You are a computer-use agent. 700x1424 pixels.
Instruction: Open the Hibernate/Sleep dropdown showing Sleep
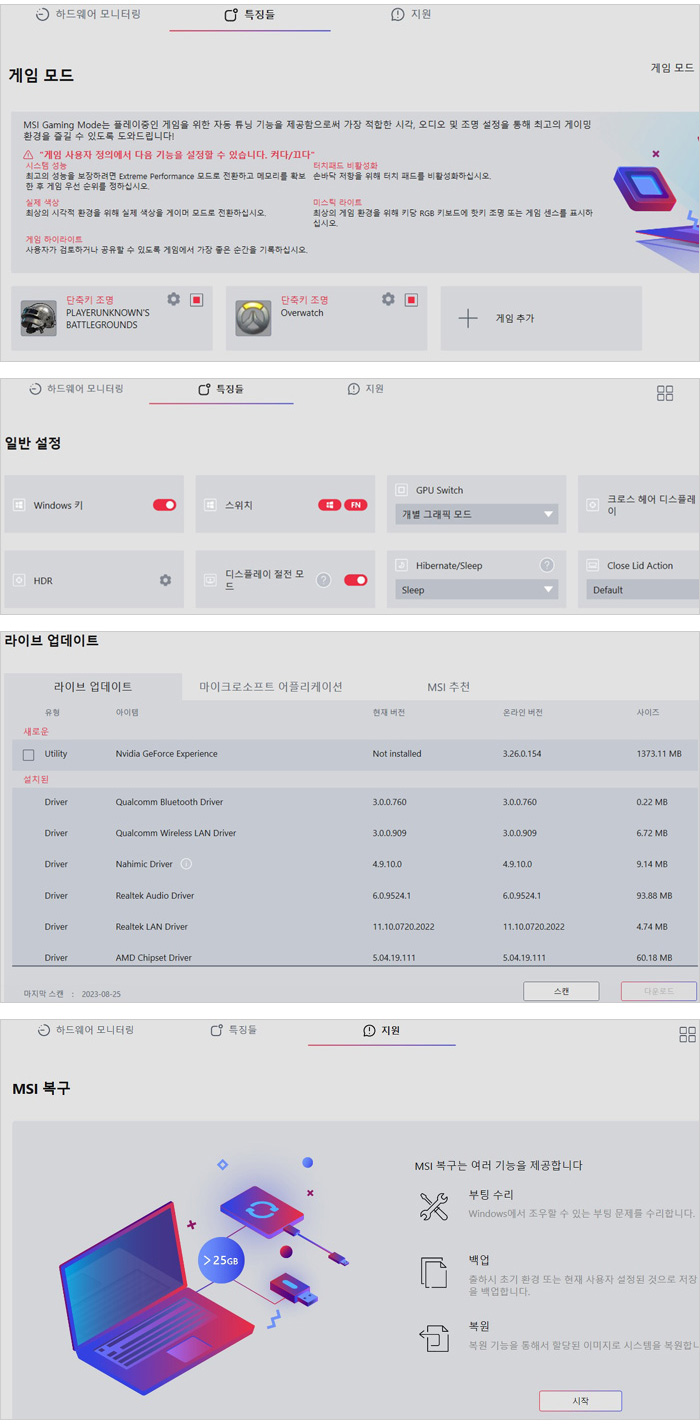click(476, 590)
